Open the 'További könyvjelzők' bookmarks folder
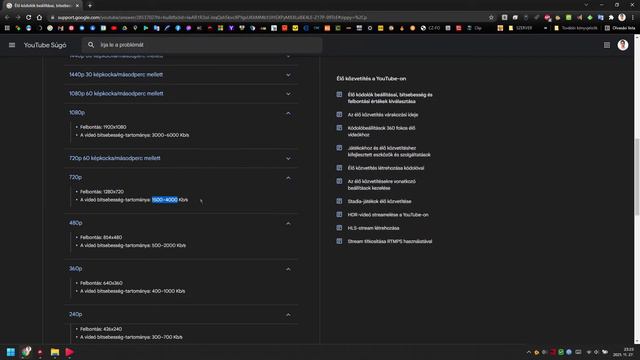Screen dimensions: 640x360 576,28
